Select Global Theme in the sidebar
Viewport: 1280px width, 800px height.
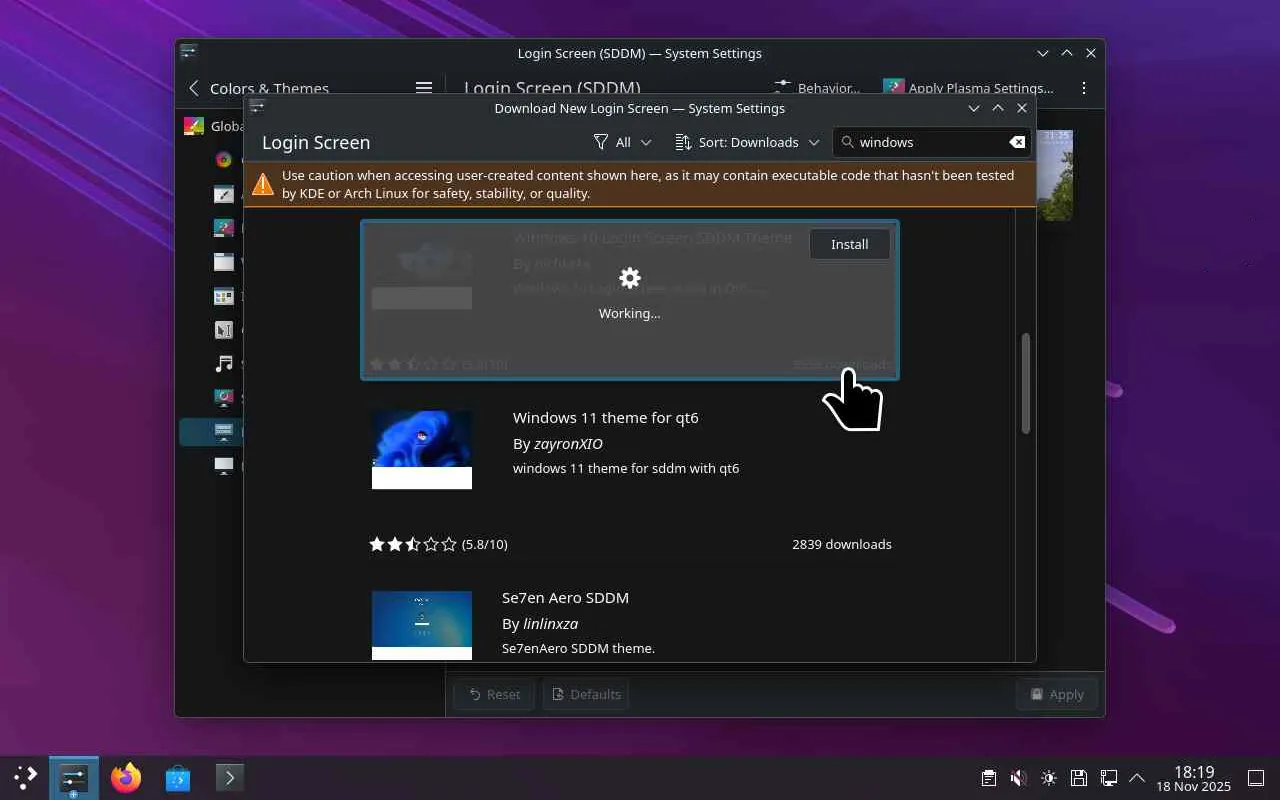click(x=213, y=126)
